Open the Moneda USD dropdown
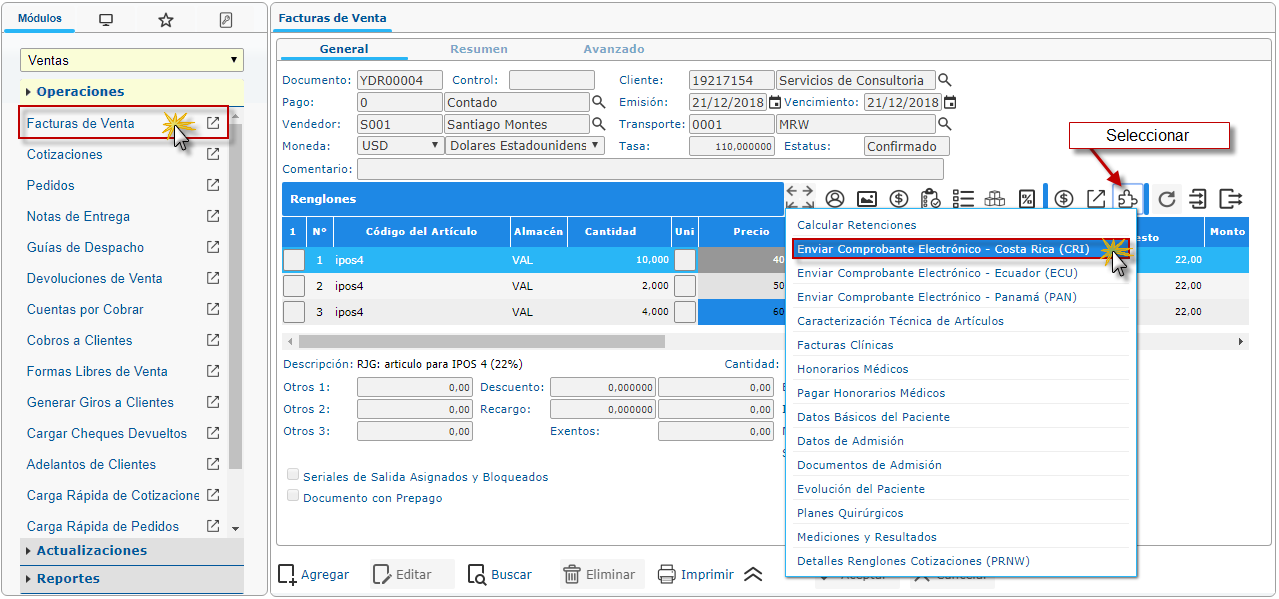 click(x=400, y=146)
